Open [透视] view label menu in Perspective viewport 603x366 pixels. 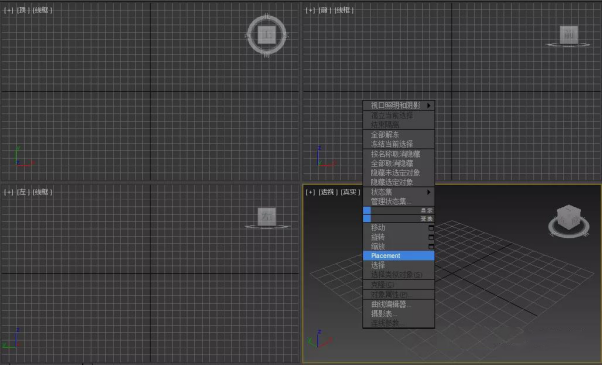tap(328, 192)
